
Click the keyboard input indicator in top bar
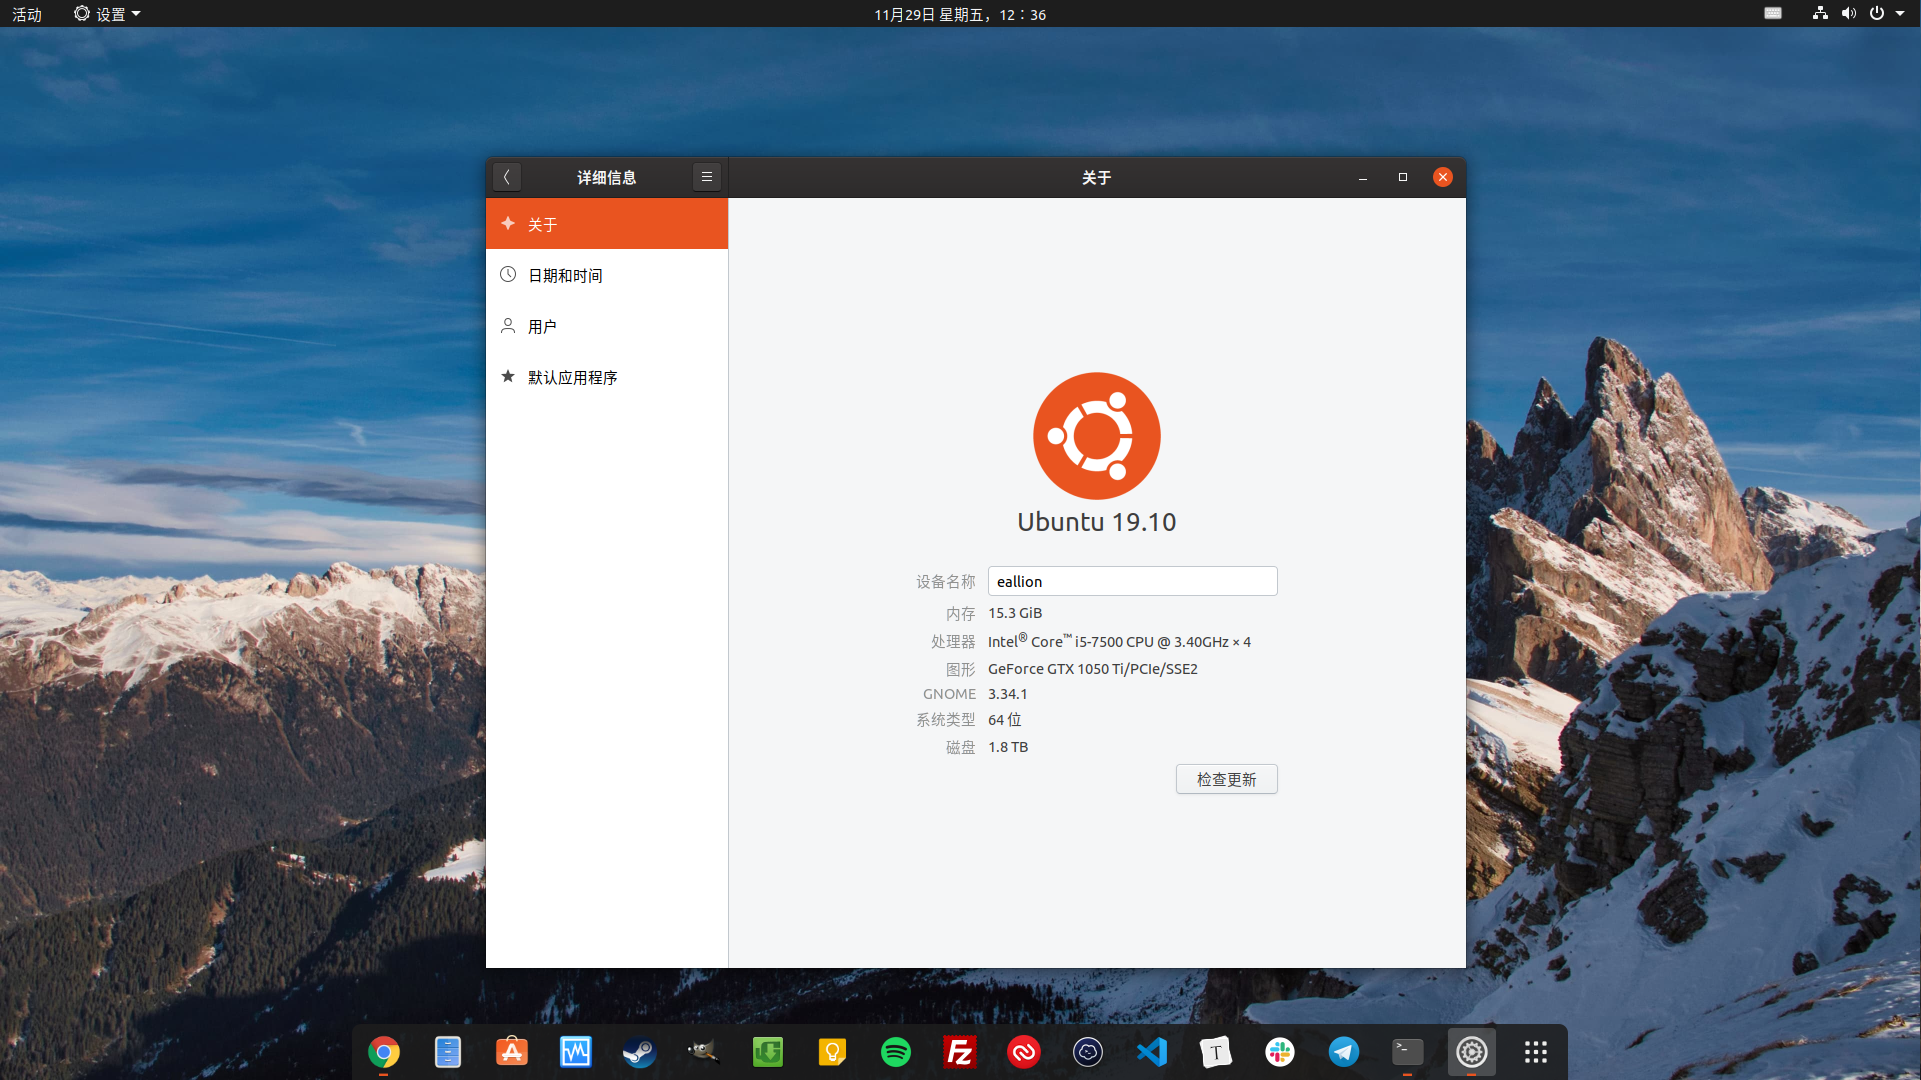coord(1773,14)
